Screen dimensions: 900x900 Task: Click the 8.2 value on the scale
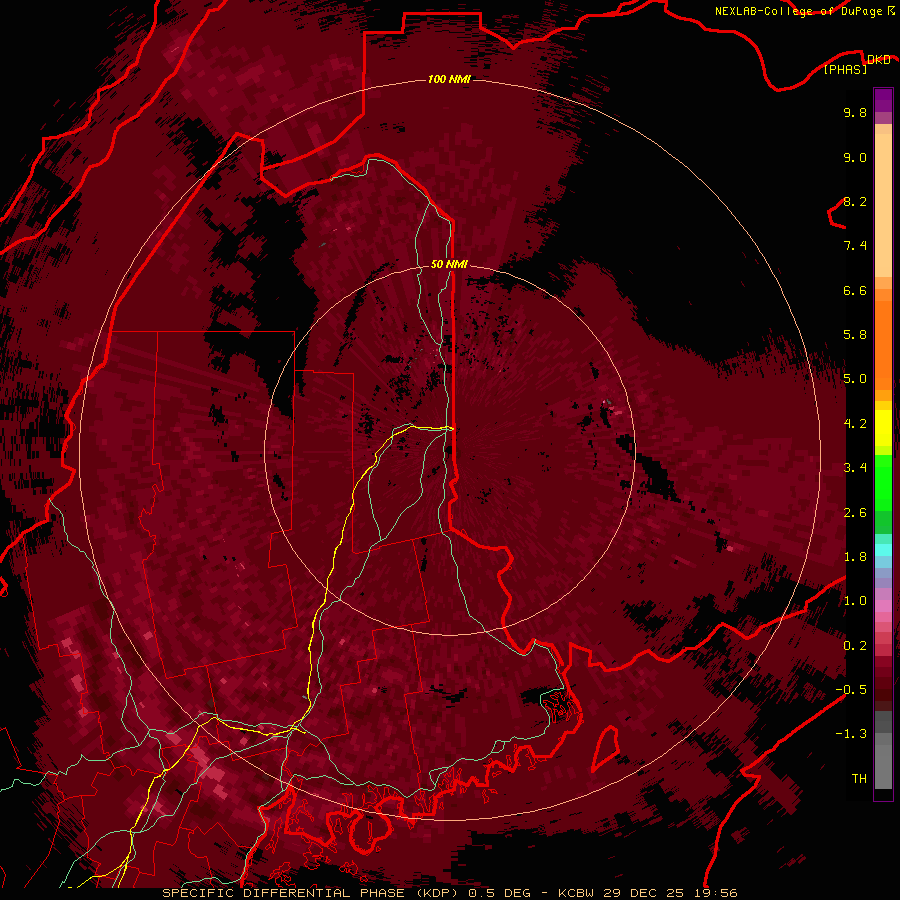(855, 201)
